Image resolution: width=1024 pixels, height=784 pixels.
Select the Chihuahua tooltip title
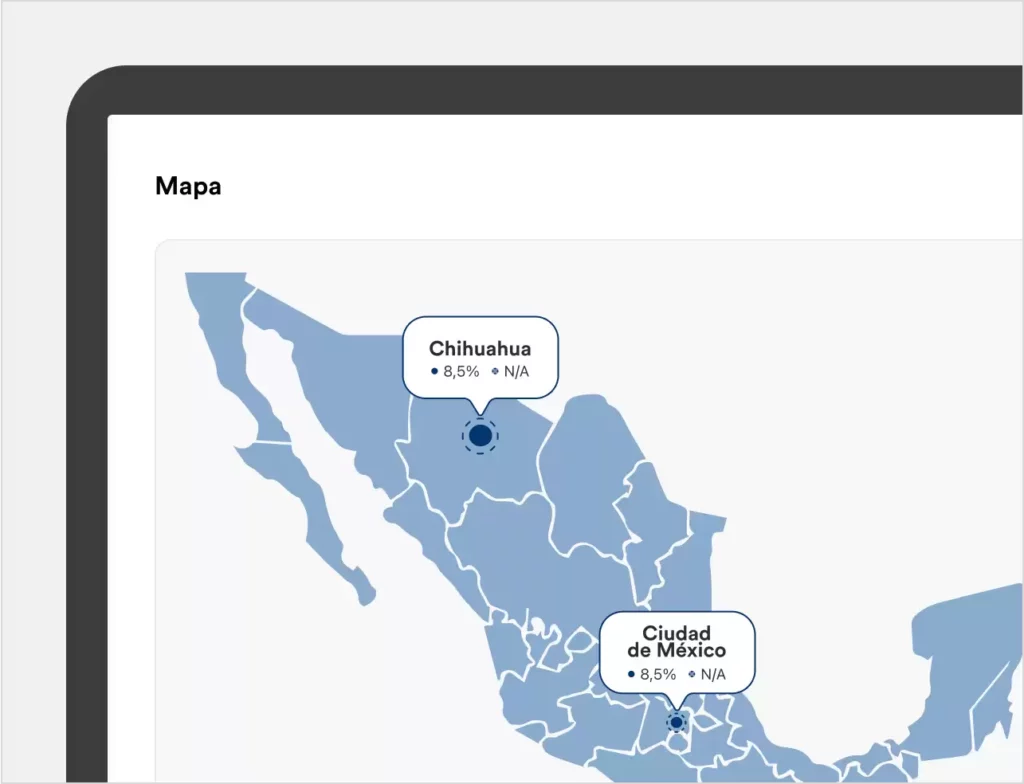(x=480, y=349)
